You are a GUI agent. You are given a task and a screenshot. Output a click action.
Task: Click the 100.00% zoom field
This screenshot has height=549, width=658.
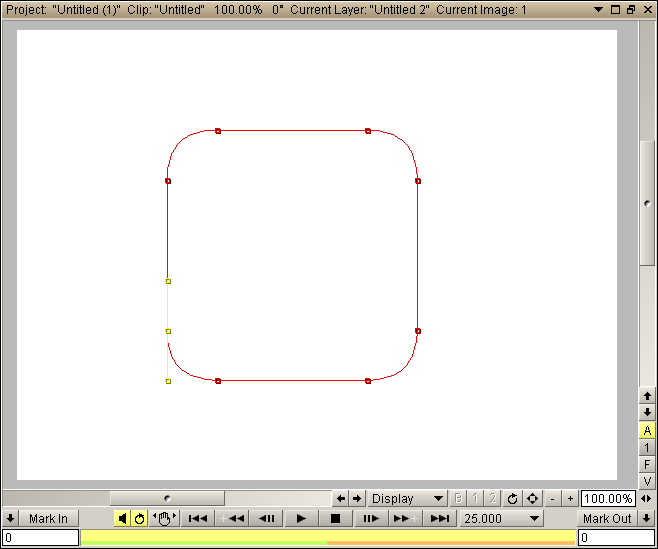click(608, 498)
